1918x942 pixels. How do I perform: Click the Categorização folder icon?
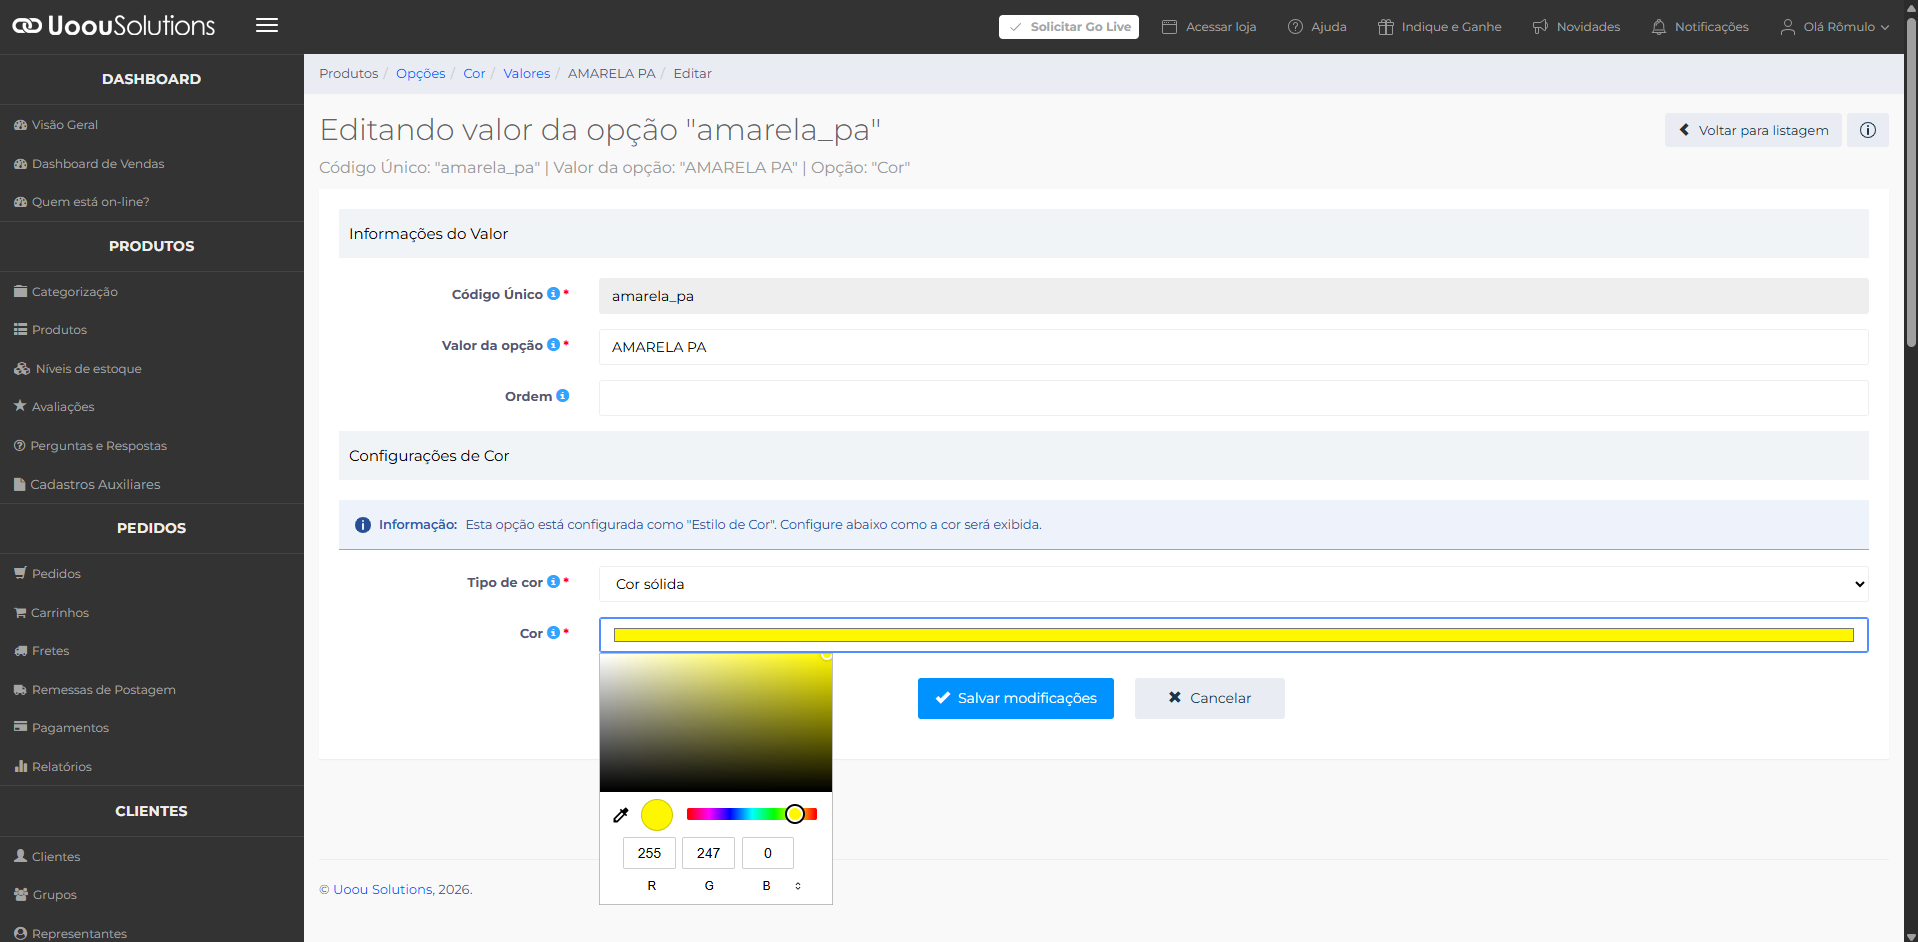tap(20, 291)
